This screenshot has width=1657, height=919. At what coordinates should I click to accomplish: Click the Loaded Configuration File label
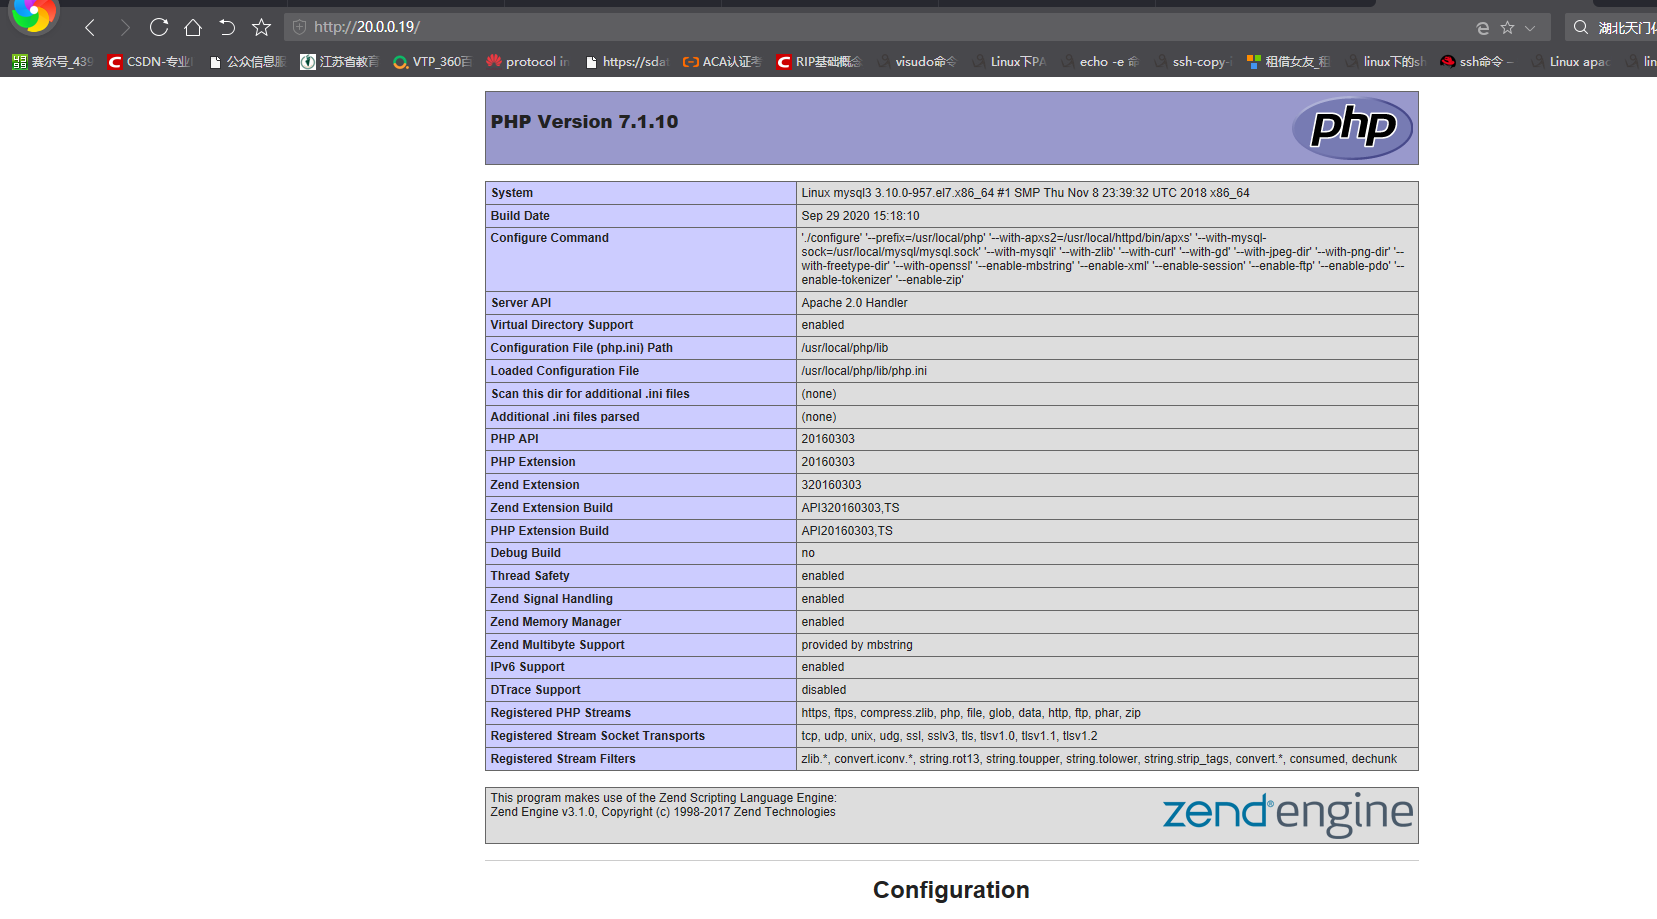click(x=564, y=371)
